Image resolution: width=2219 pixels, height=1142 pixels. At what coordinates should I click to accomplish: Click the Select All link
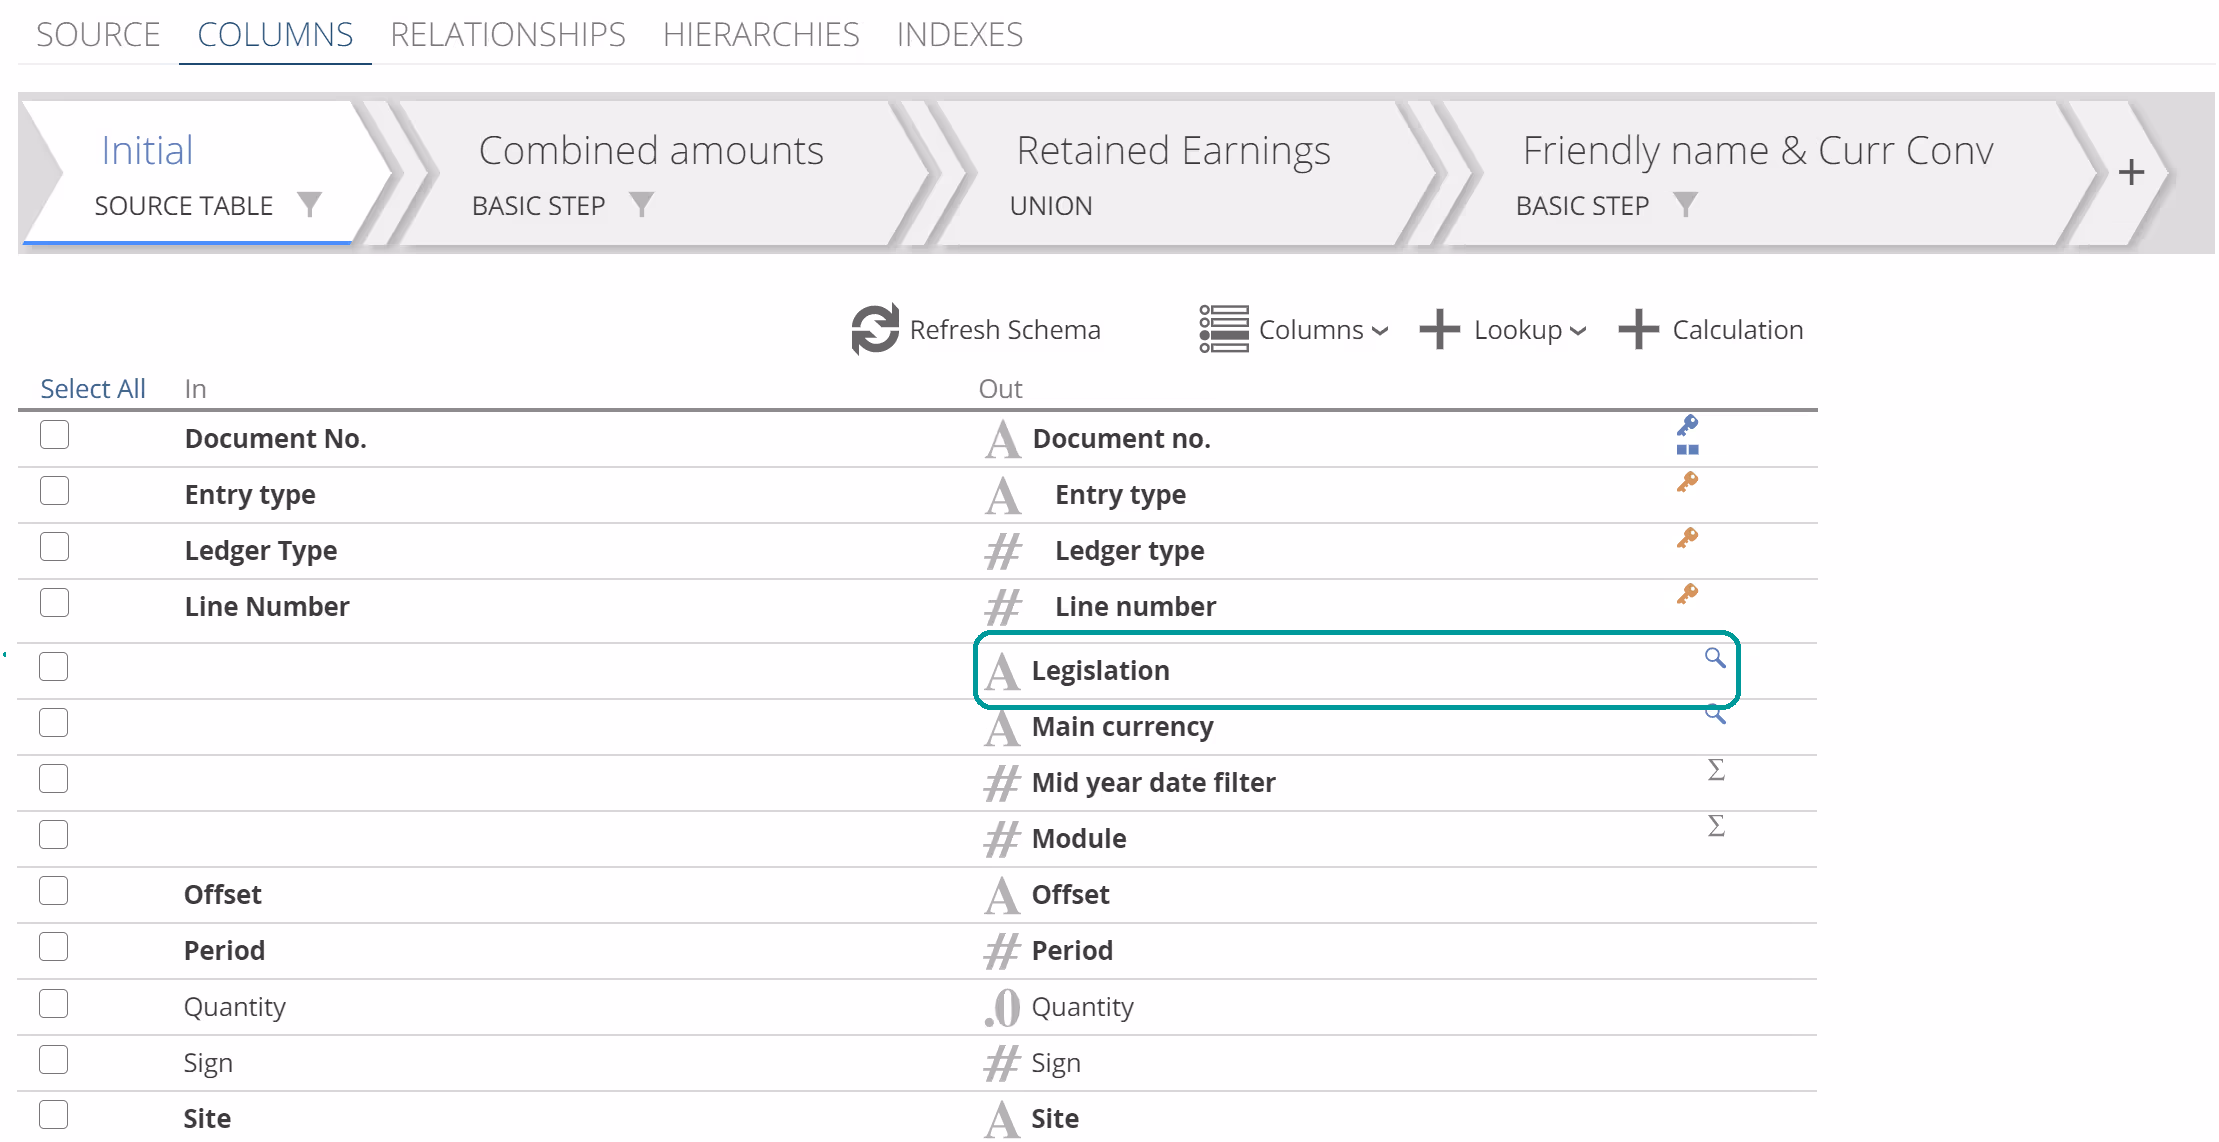92,389
